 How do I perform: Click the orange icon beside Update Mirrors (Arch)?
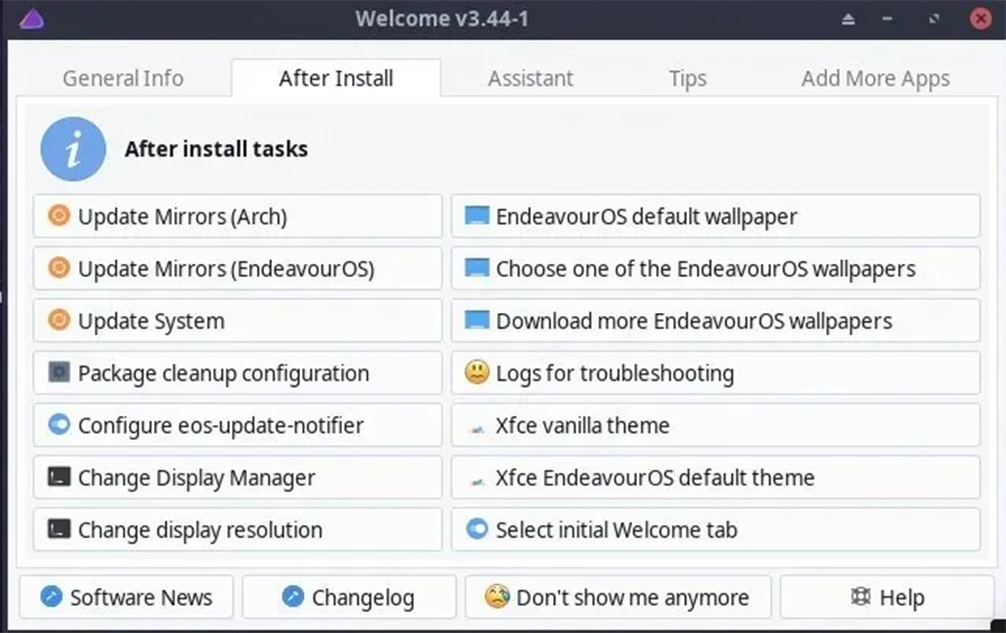click(59, 215)
